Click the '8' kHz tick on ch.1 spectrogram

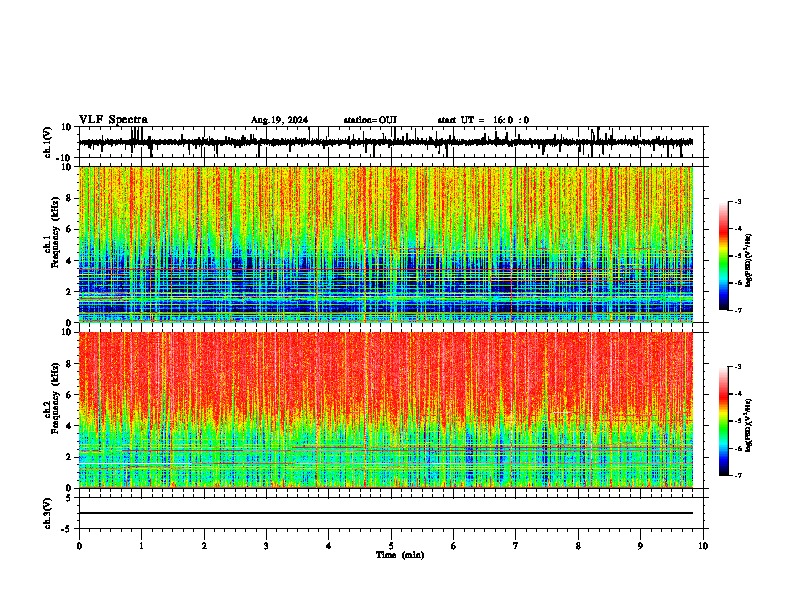pyautogui.click(x=70, y=198)
